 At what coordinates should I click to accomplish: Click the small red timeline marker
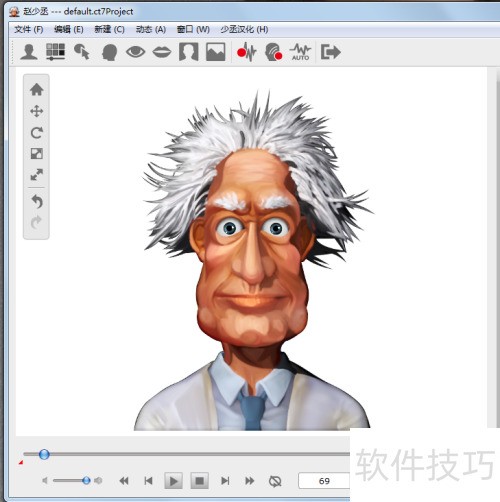[x=21, y=462]
